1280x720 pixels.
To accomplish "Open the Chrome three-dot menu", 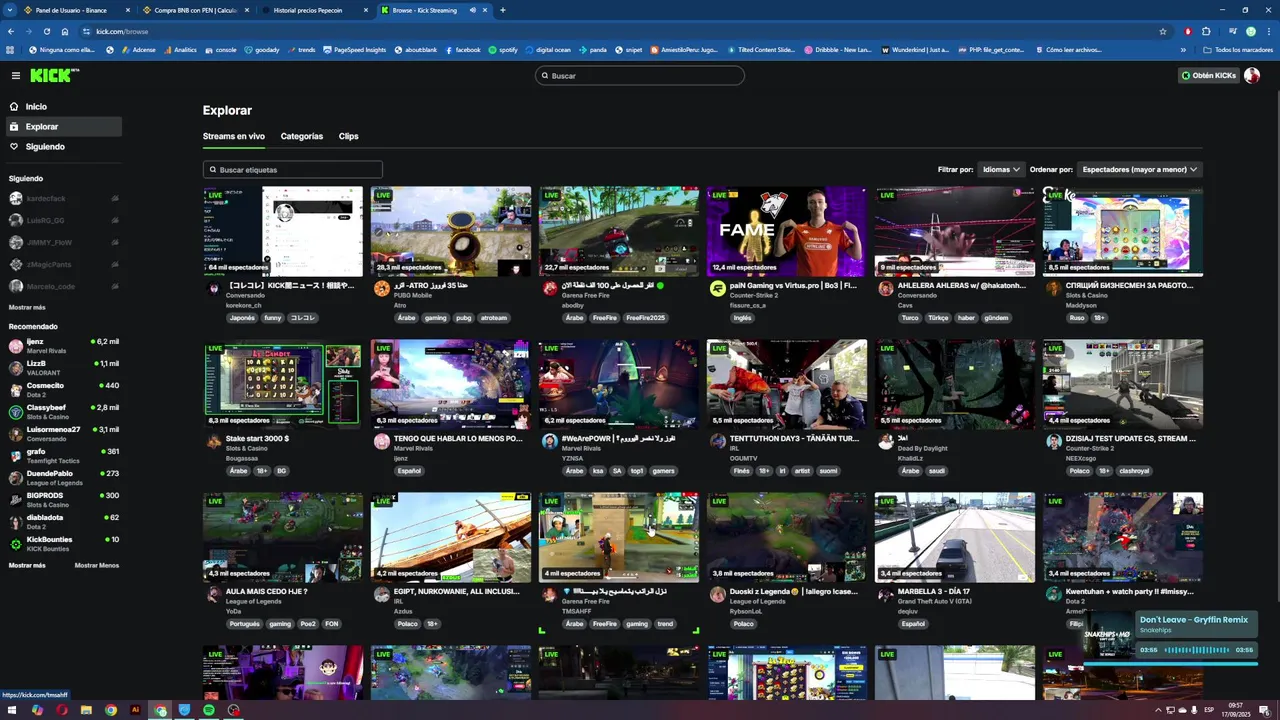I will 1268,31.
